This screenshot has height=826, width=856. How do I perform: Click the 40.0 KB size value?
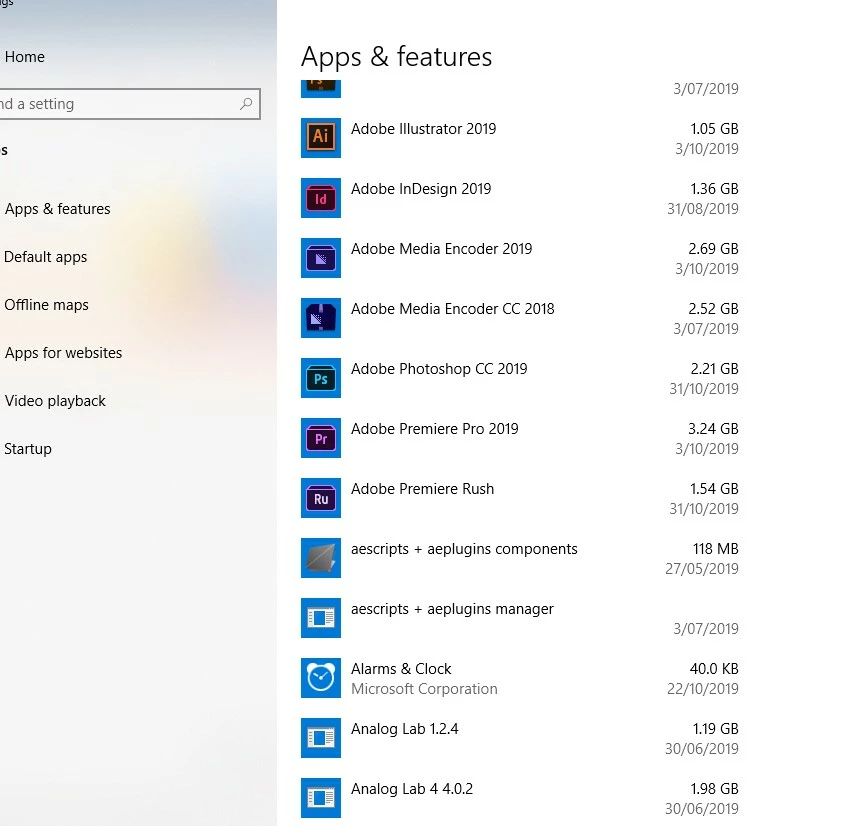pyautogui.click(x=714, y=669)
